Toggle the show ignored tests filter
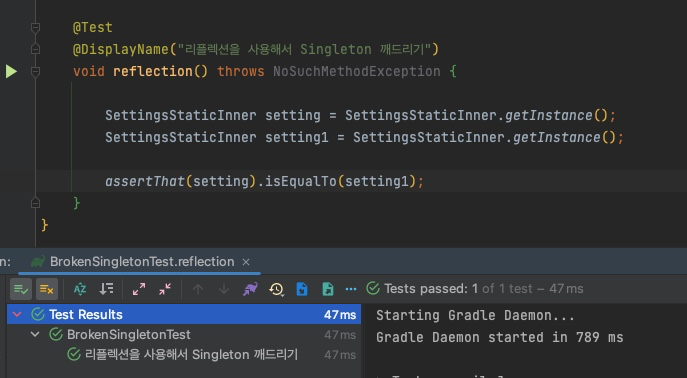 (x=46, y=289)
